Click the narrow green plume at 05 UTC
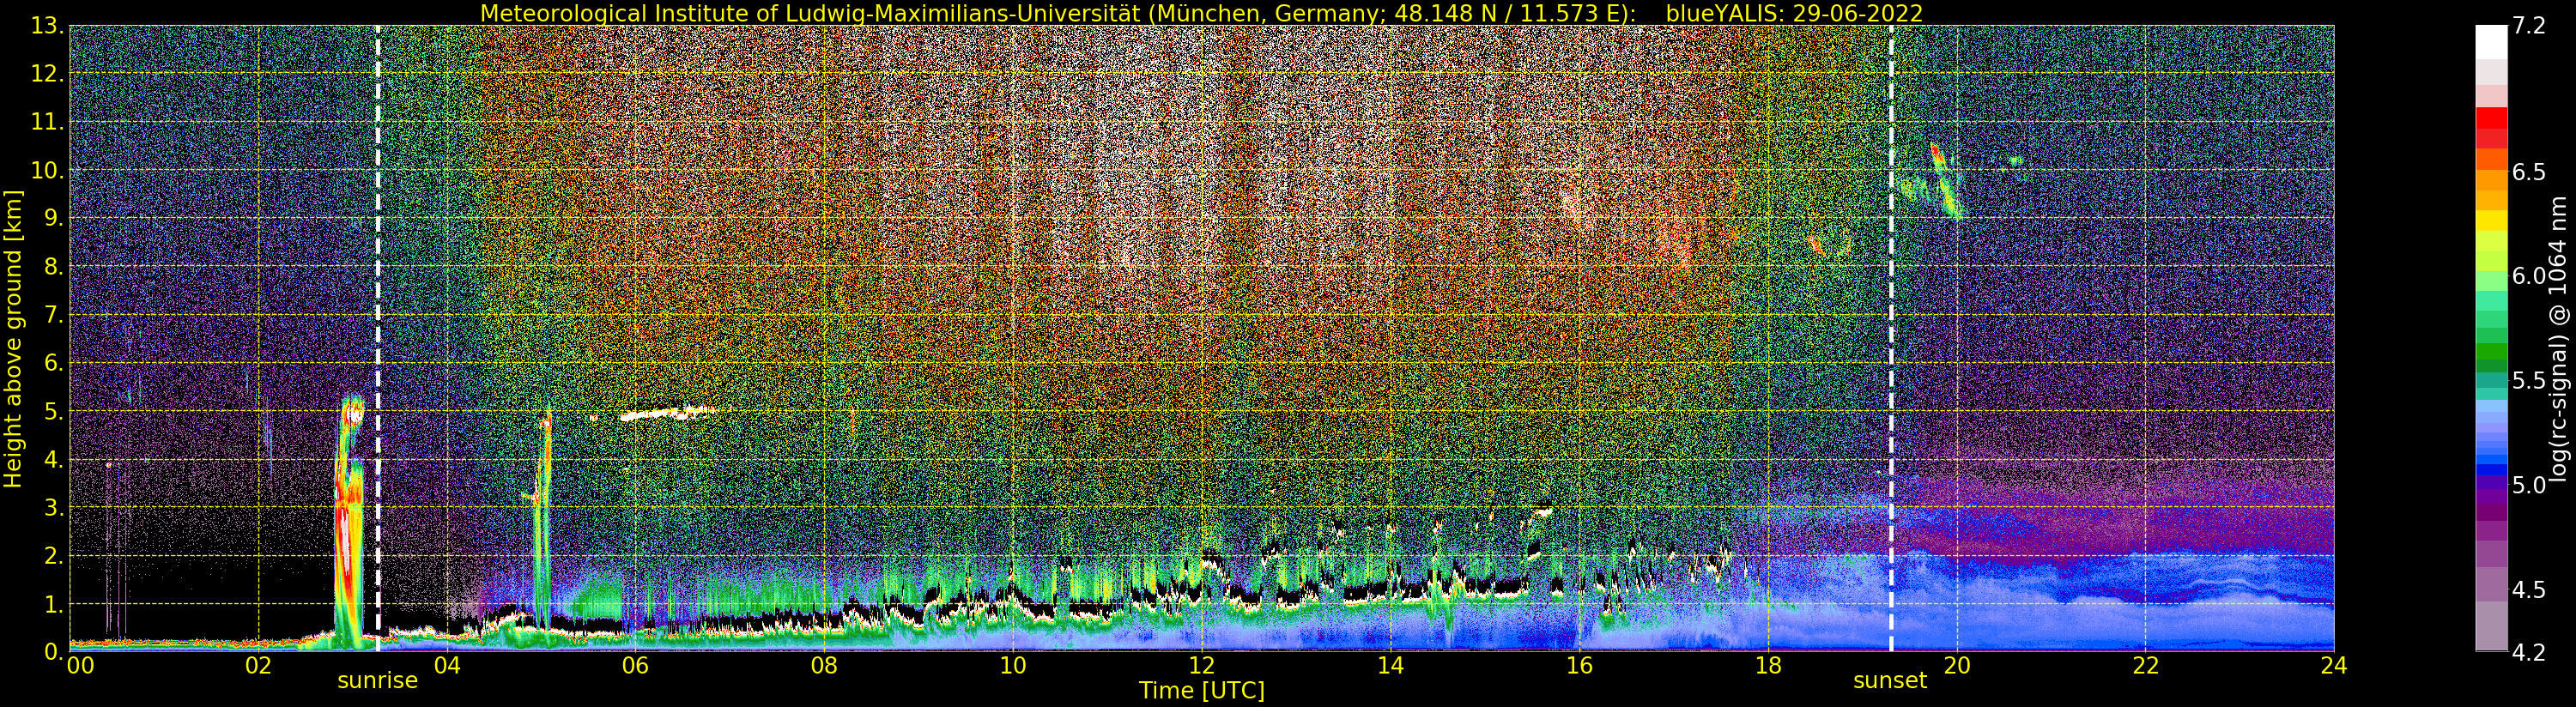 point(543,520)
